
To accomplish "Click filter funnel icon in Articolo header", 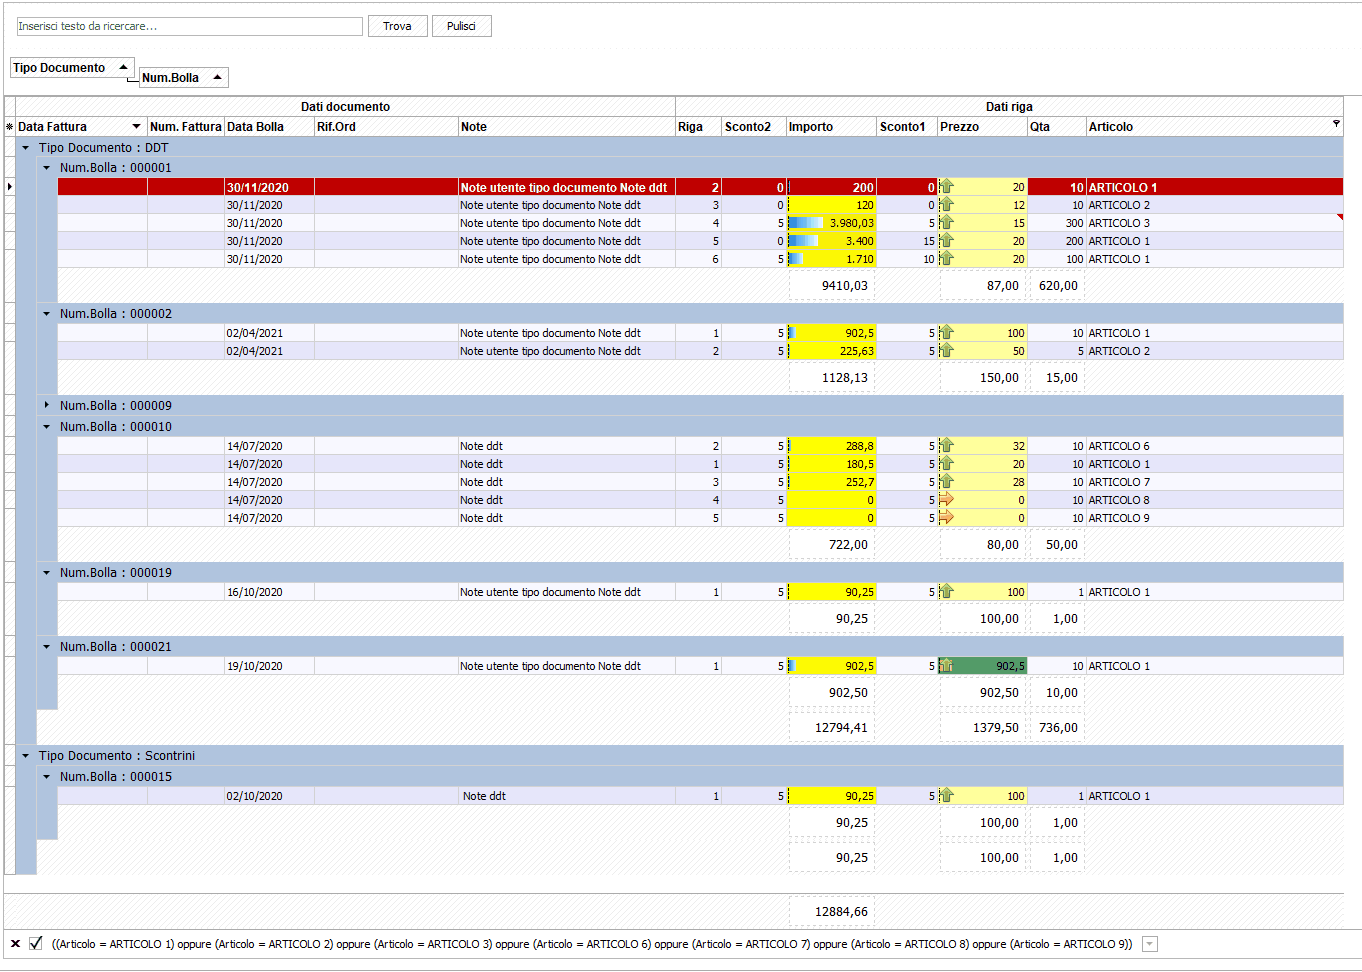I will [1336, 124].
